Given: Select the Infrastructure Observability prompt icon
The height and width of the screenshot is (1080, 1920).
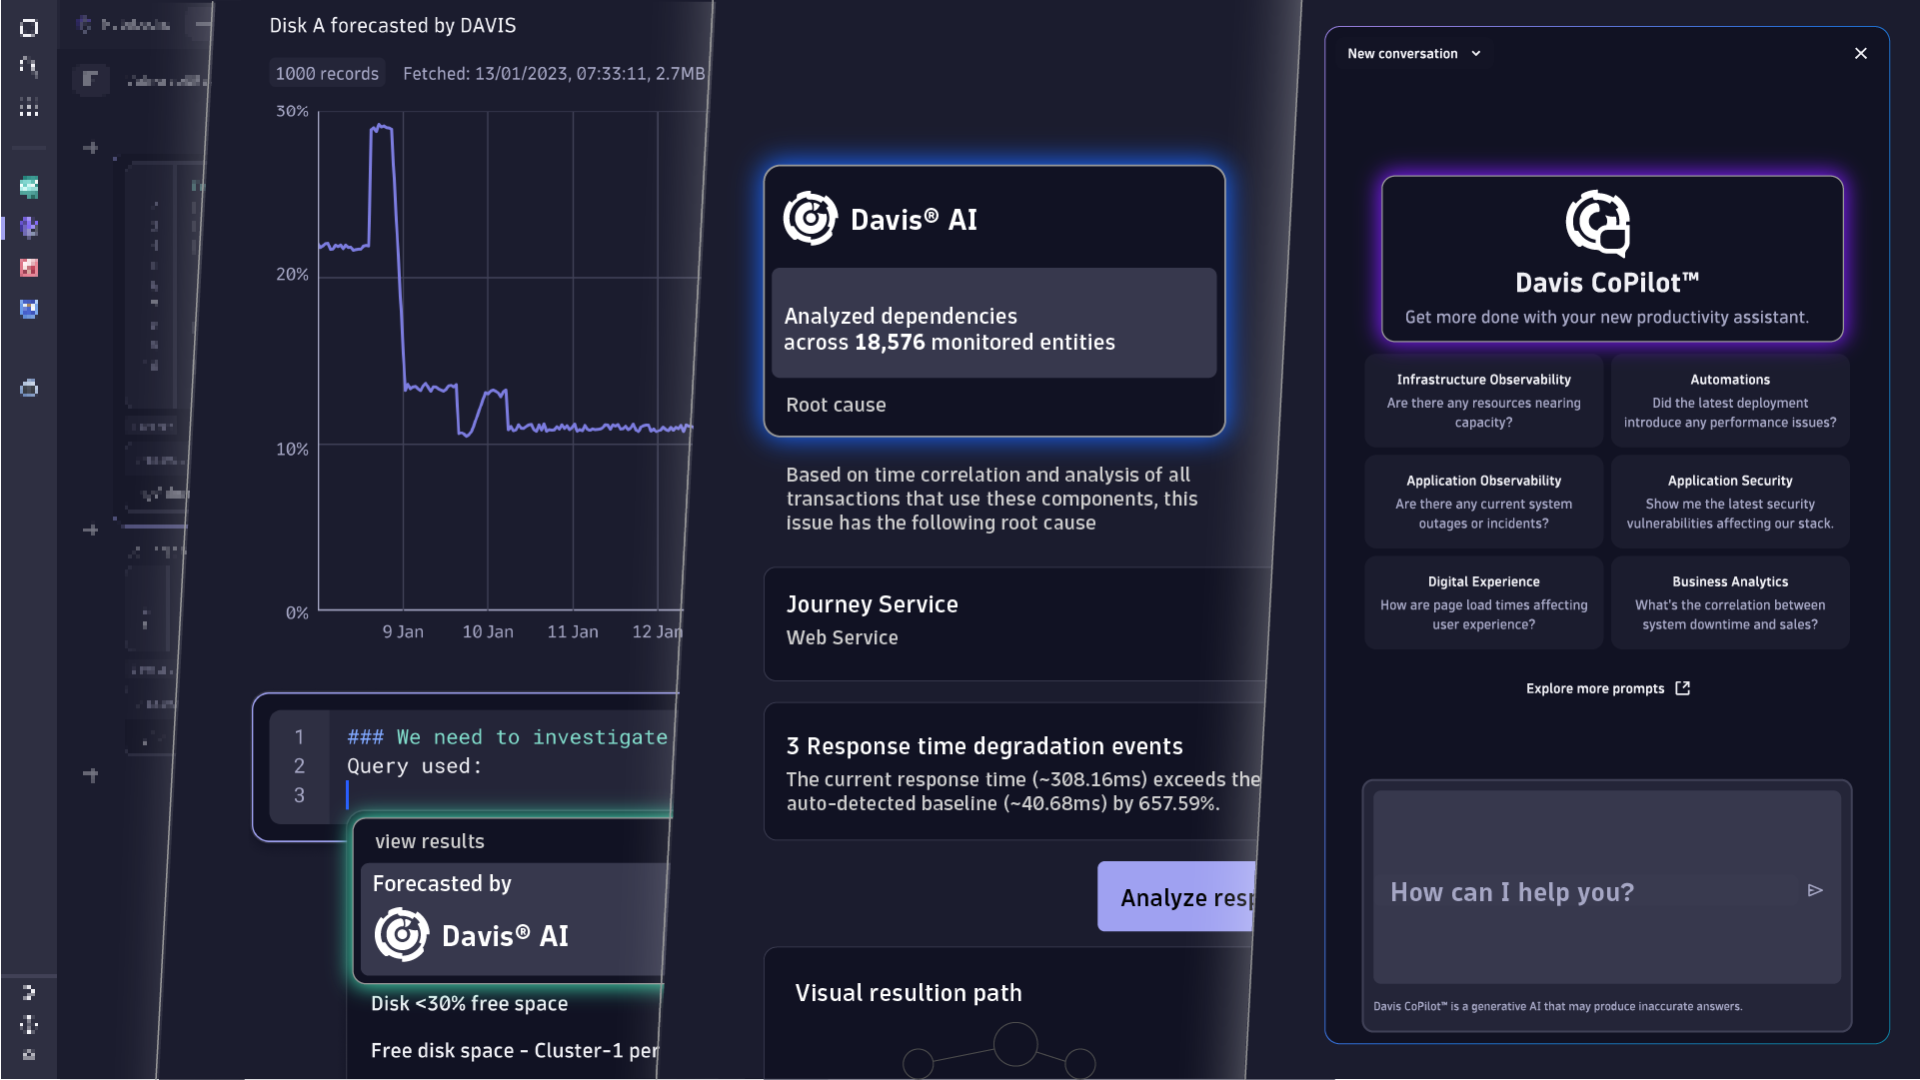Looking at the screenshot, I should click(x=1482, y=400).
